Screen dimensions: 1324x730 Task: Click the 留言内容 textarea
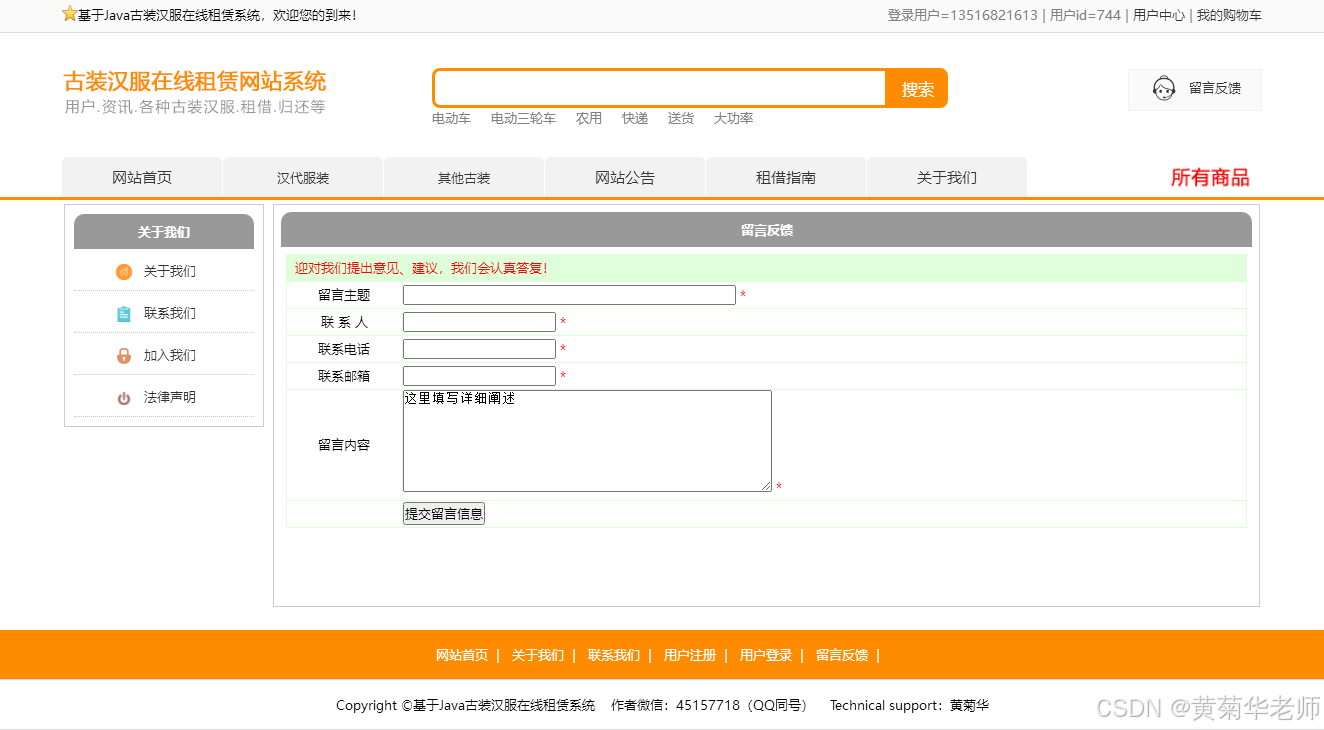587,441
